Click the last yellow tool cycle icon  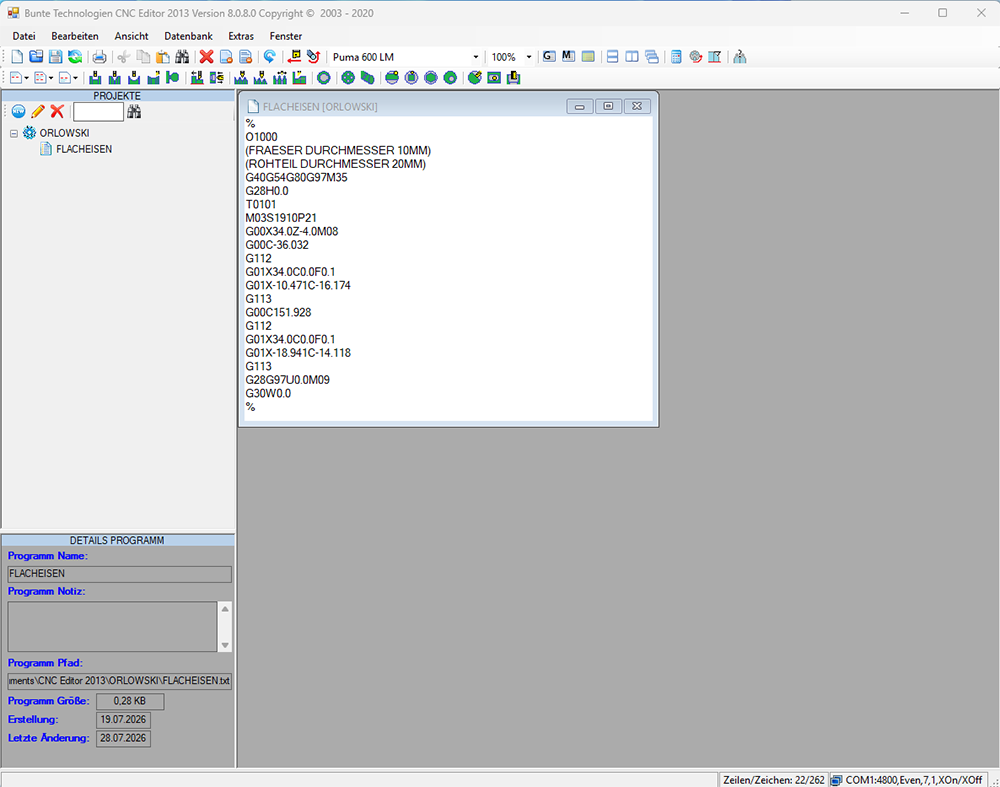[x=513, y=78]
